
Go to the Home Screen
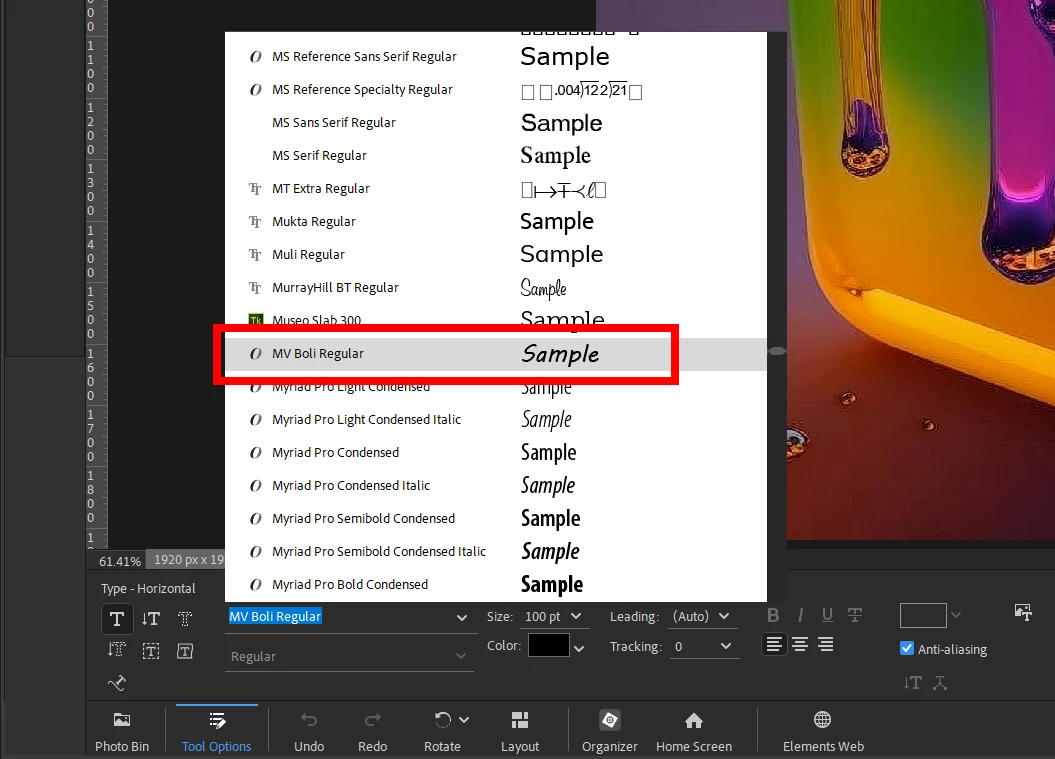coord(694,731)
